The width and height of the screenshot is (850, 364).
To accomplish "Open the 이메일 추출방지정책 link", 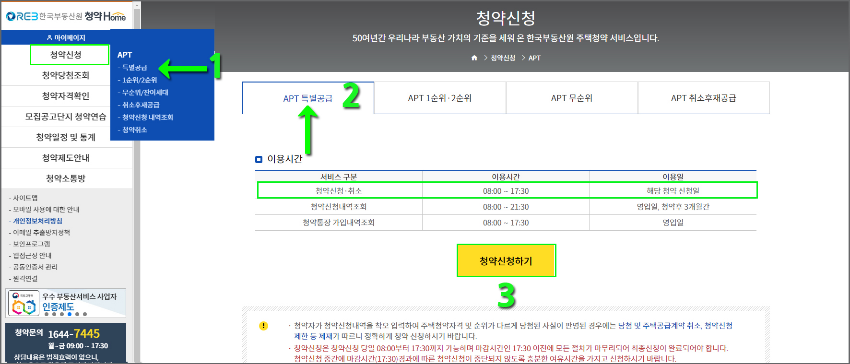I will click(x=39, y=232).
